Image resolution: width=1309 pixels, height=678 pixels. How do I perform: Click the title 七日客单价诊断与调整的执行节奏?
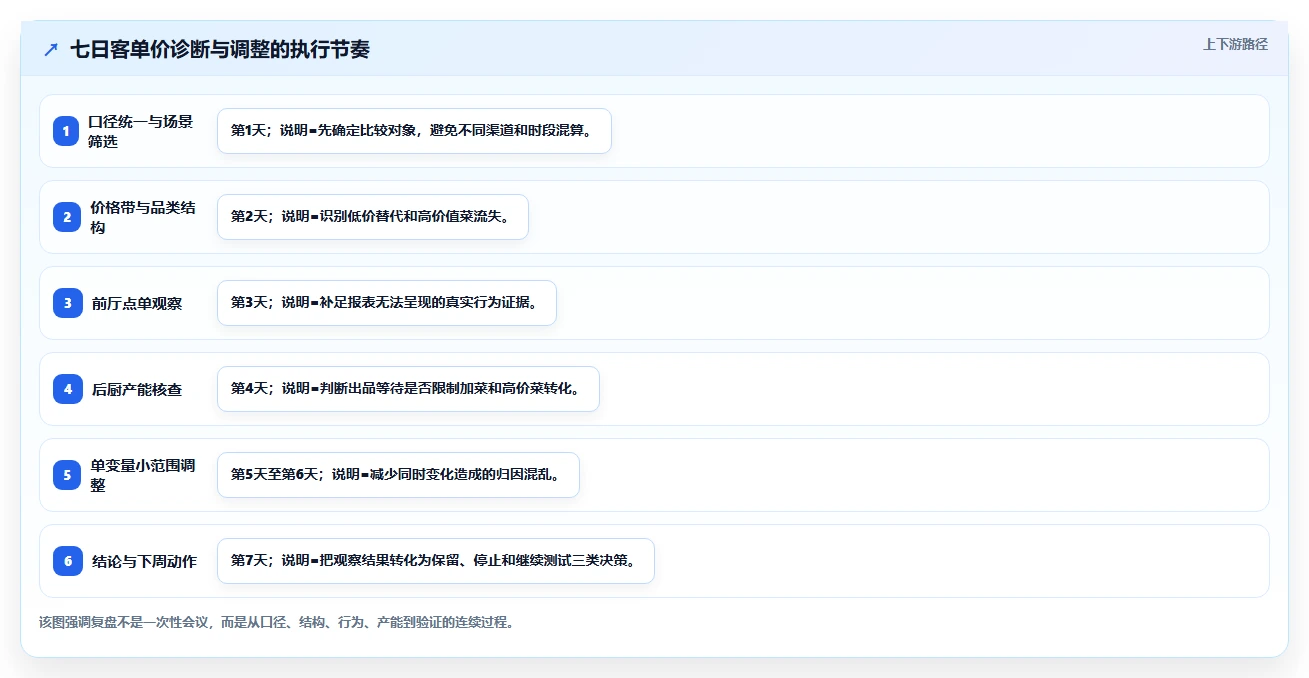point(220,49)
